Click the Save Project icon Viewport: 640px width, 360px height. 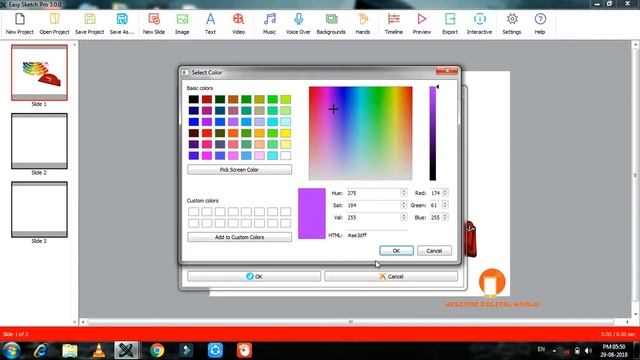[x=89, y=24]
